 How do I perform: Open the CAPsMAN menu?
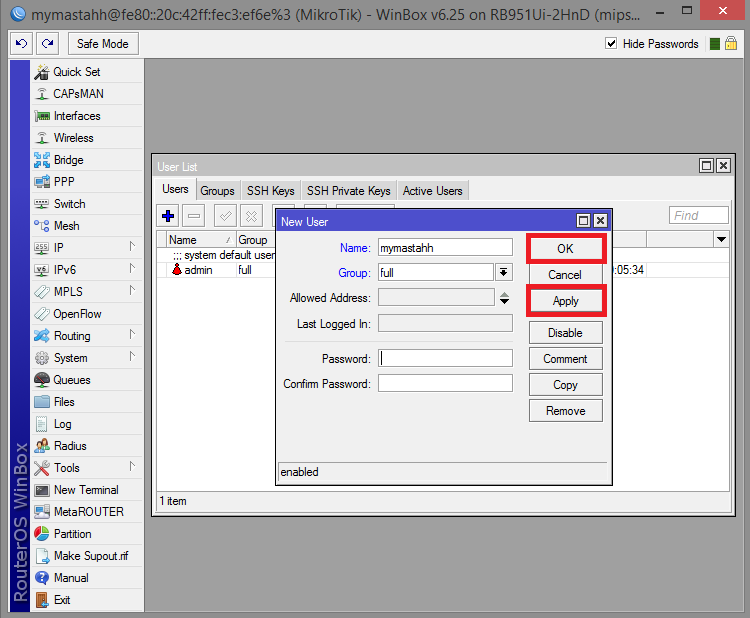88,94
